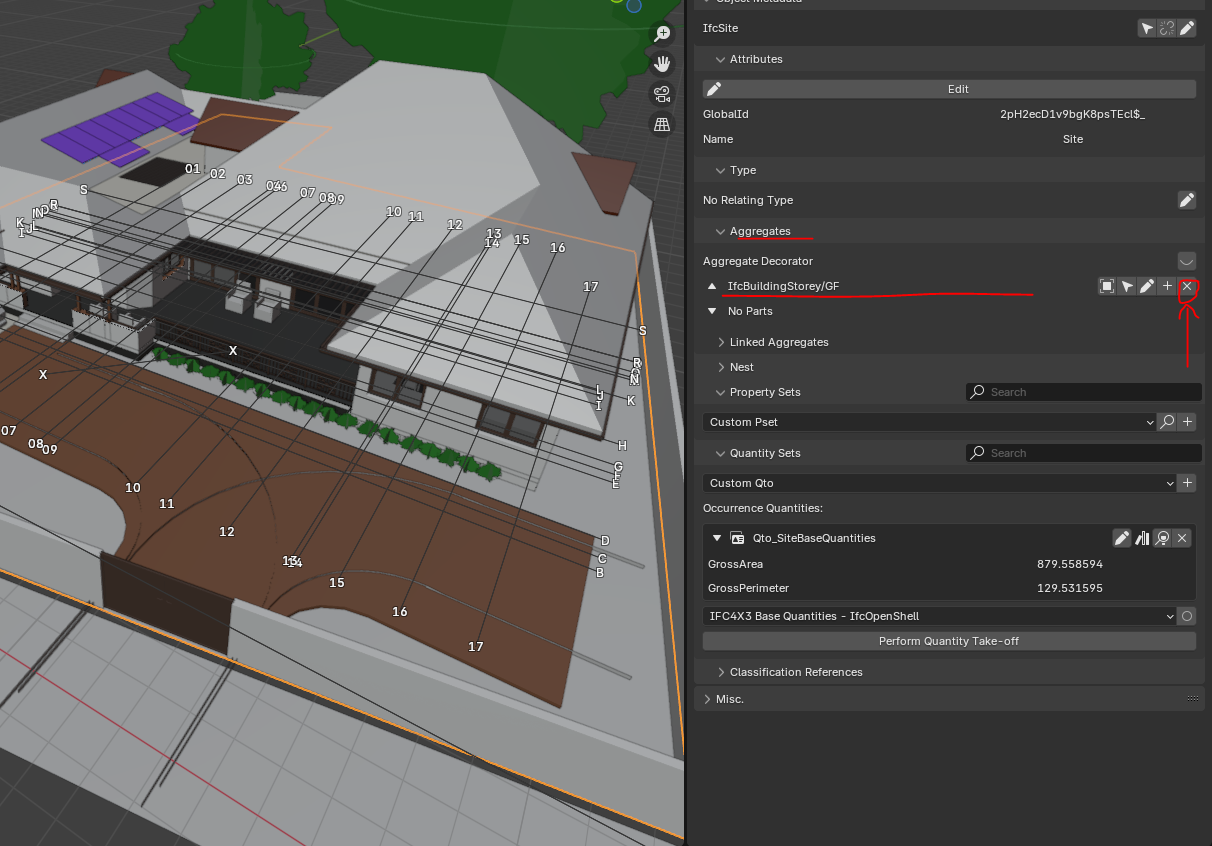Click the up triangle beside IfcBuildingStorey/GF

[x=712, y=286]
